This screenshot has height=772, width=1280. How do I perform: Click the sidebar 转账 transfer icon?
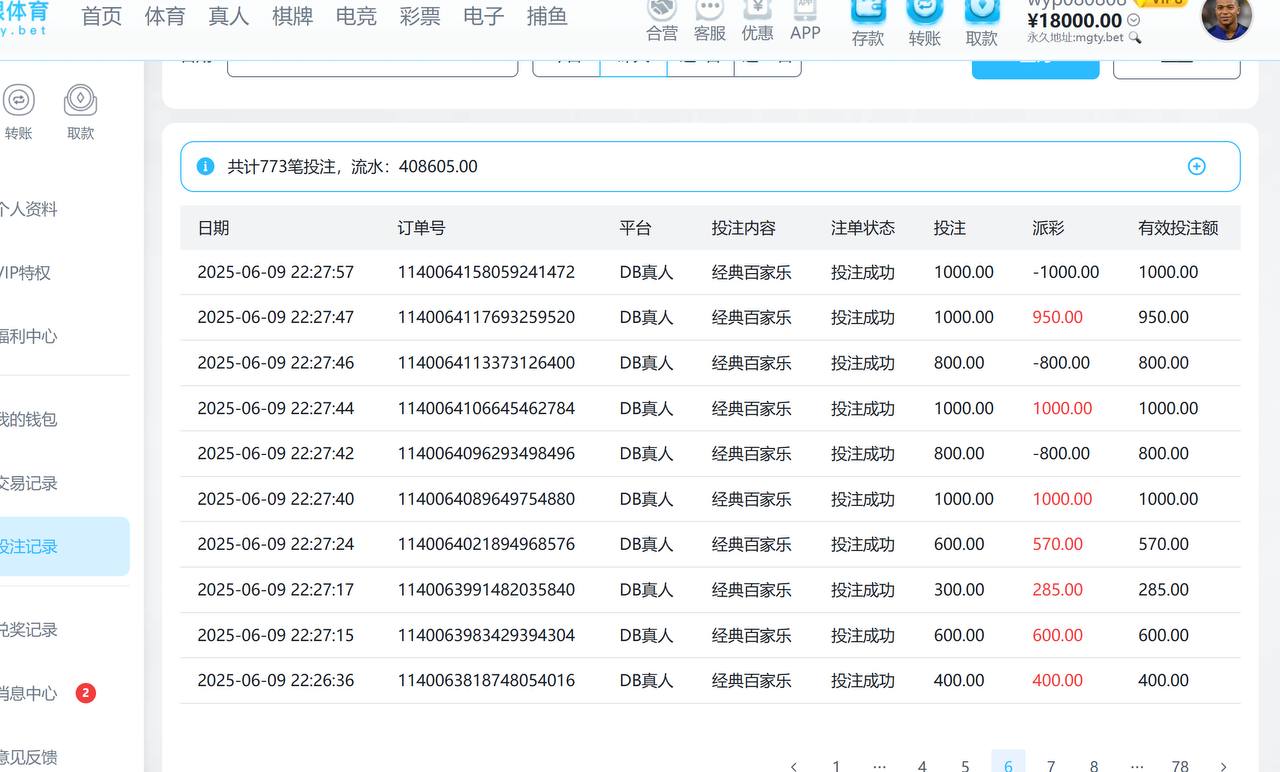tap(18, 101)
